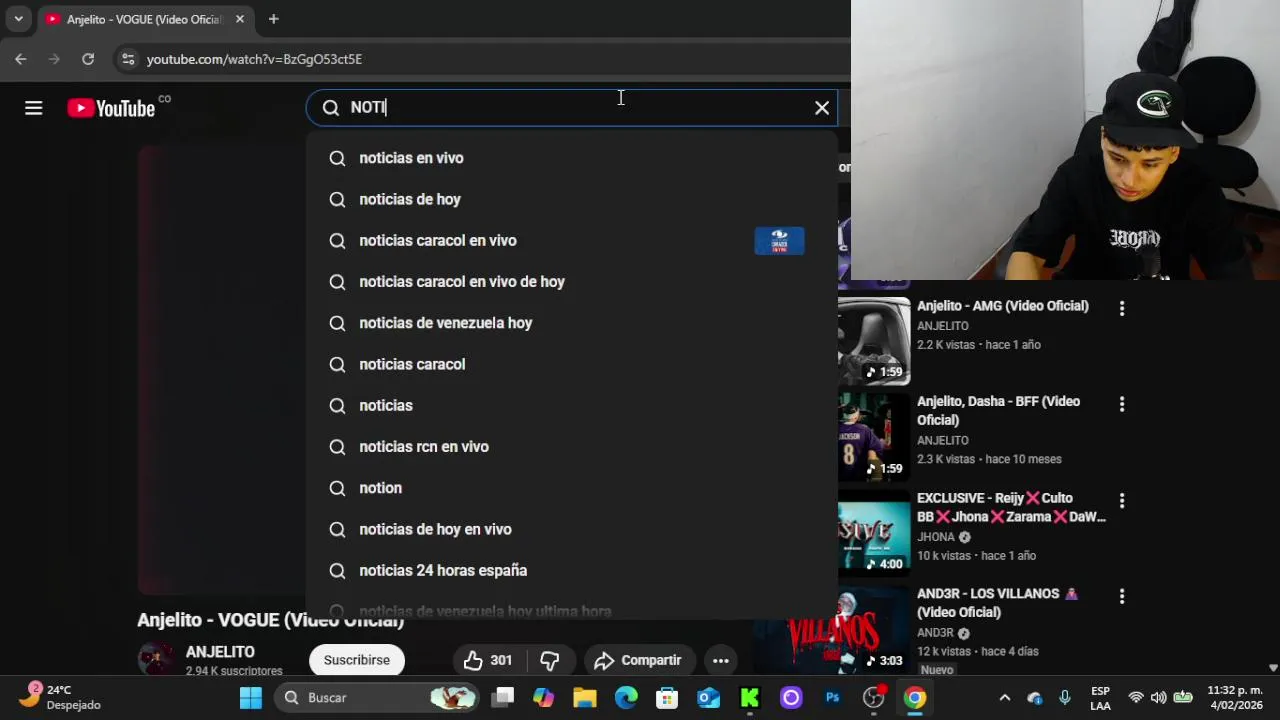1280x720 pixels.
Task: Click the address bar URL
Action: (254, 59)
